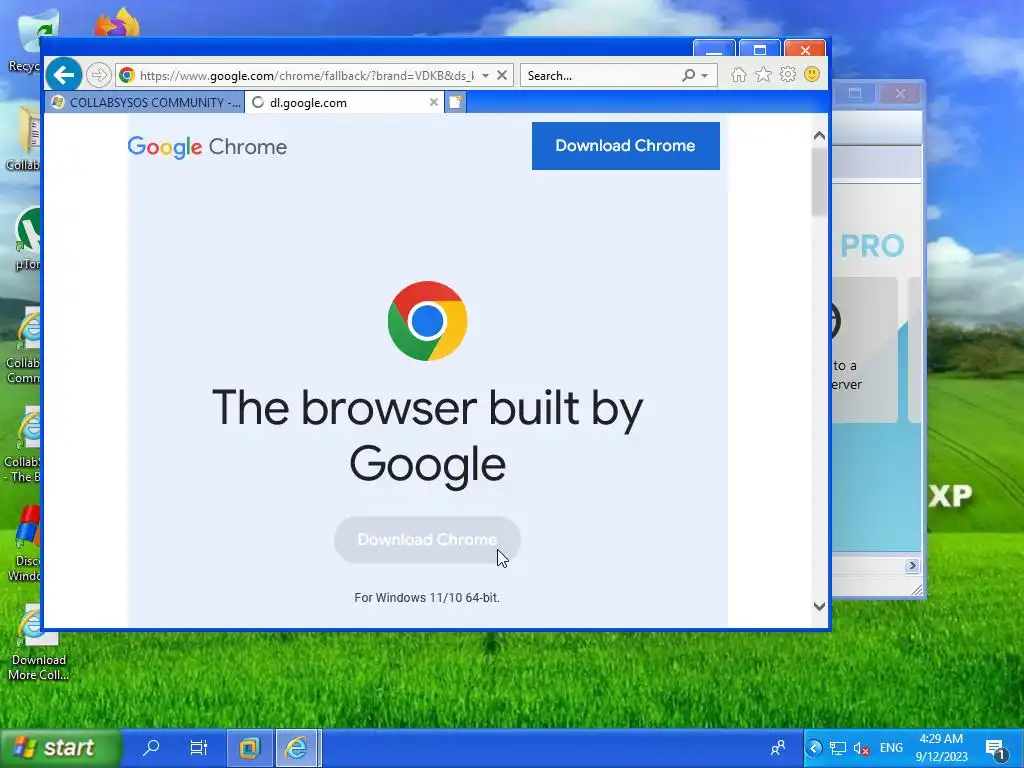The width and height of the screenshot is (1024, 768).
Task: Click the smiley feedback icon
Action: click(812, 74)
